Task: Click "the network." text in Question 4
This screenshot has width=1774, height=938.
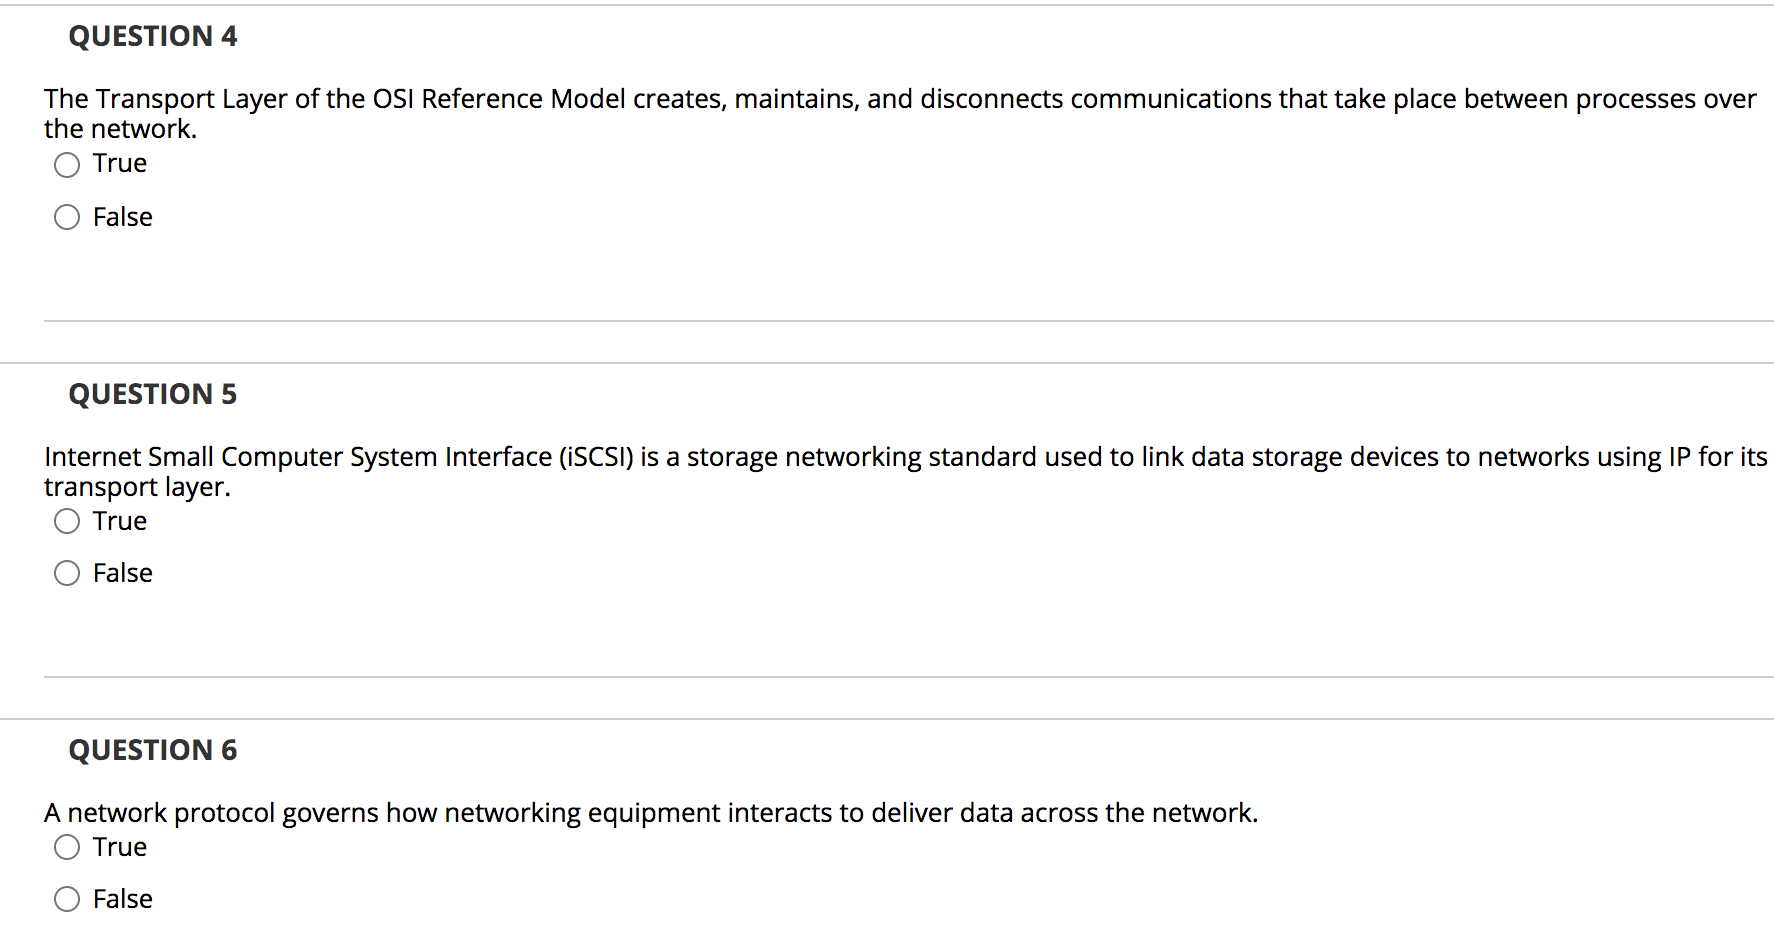Action: (120, 129)
